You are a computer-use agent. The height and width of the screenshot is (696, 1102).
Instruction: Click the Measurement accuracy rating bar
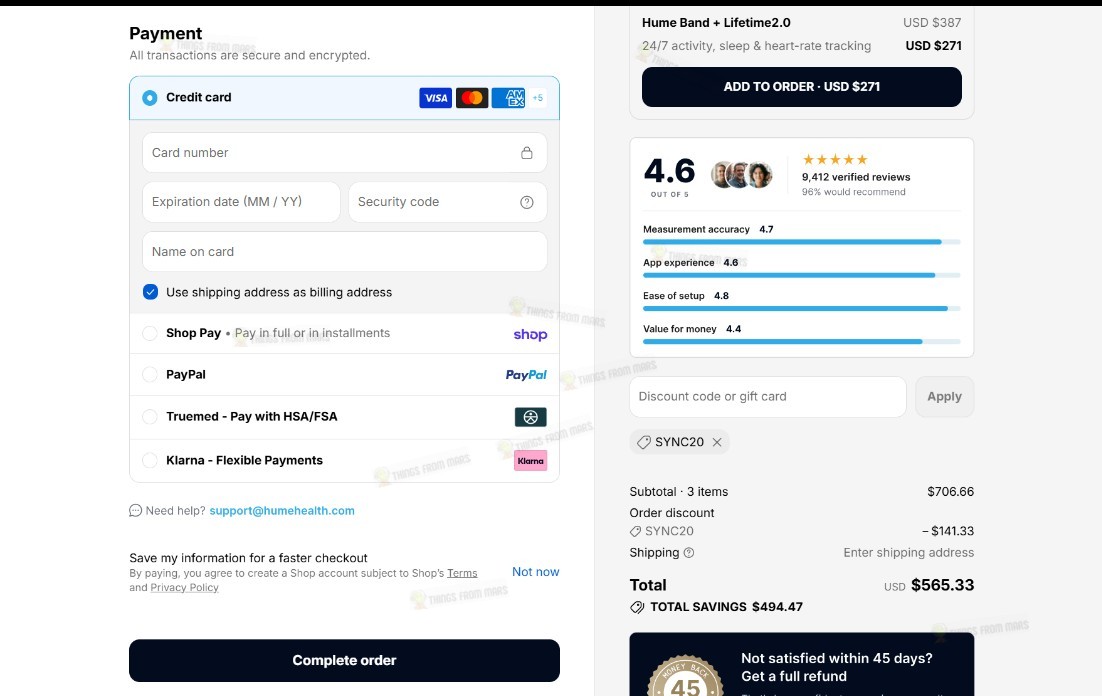click(x=802, y=242)
